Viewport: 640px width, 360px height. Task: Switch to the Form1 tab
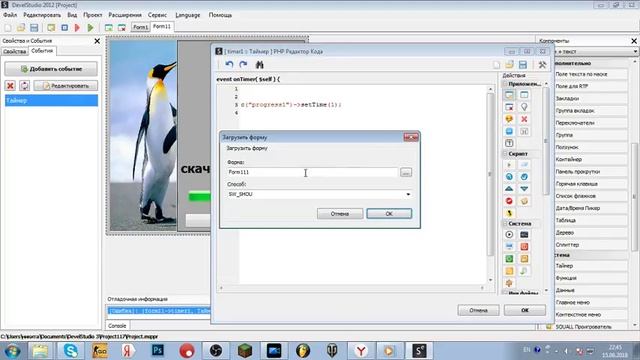tap(140, 27)
